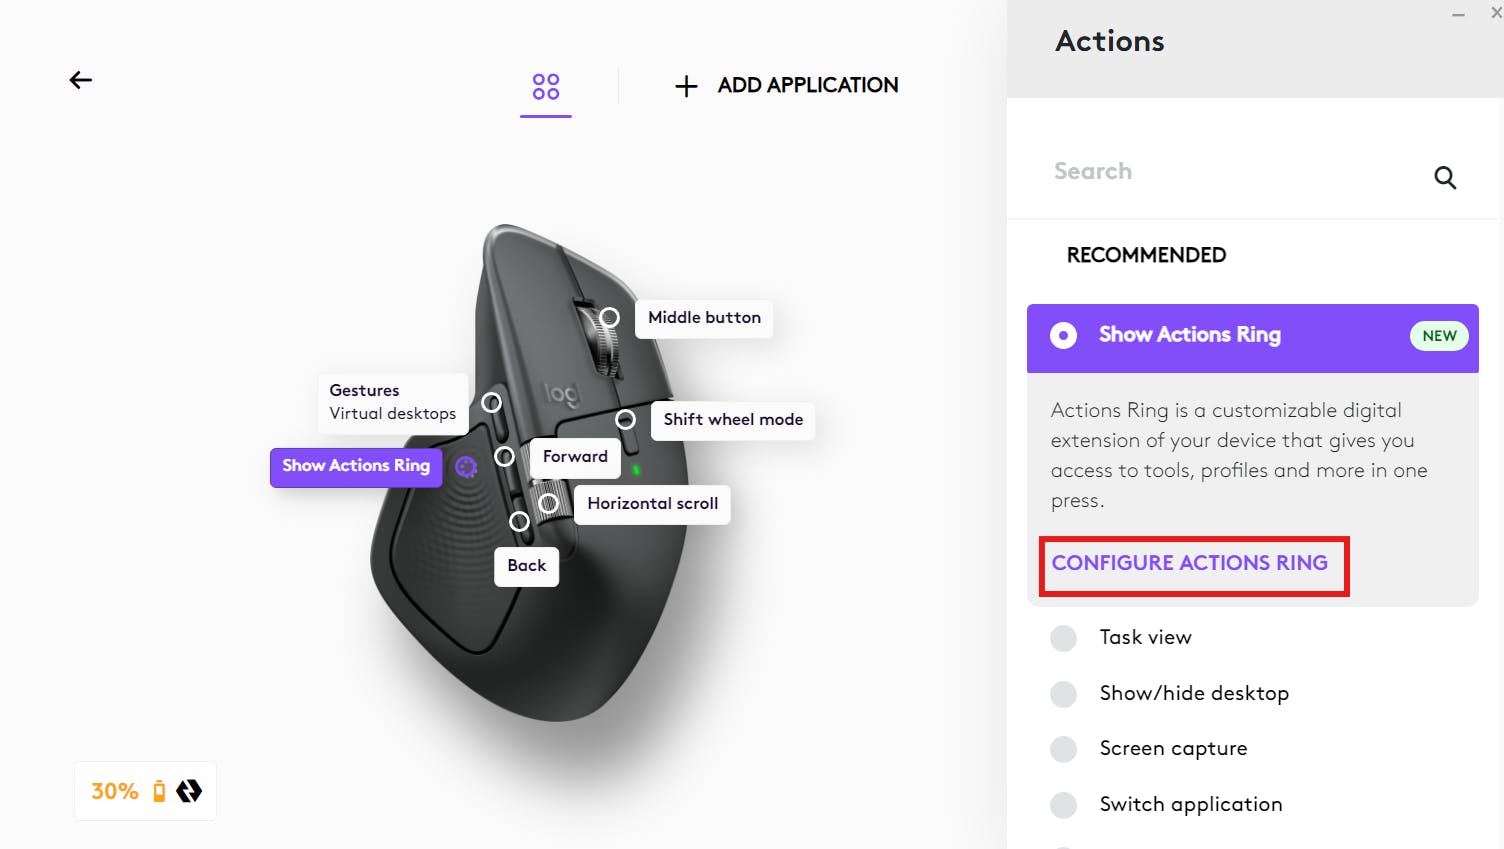
Task: Click the Show Actions Ring selected radio
Action: pos(1064,335)
